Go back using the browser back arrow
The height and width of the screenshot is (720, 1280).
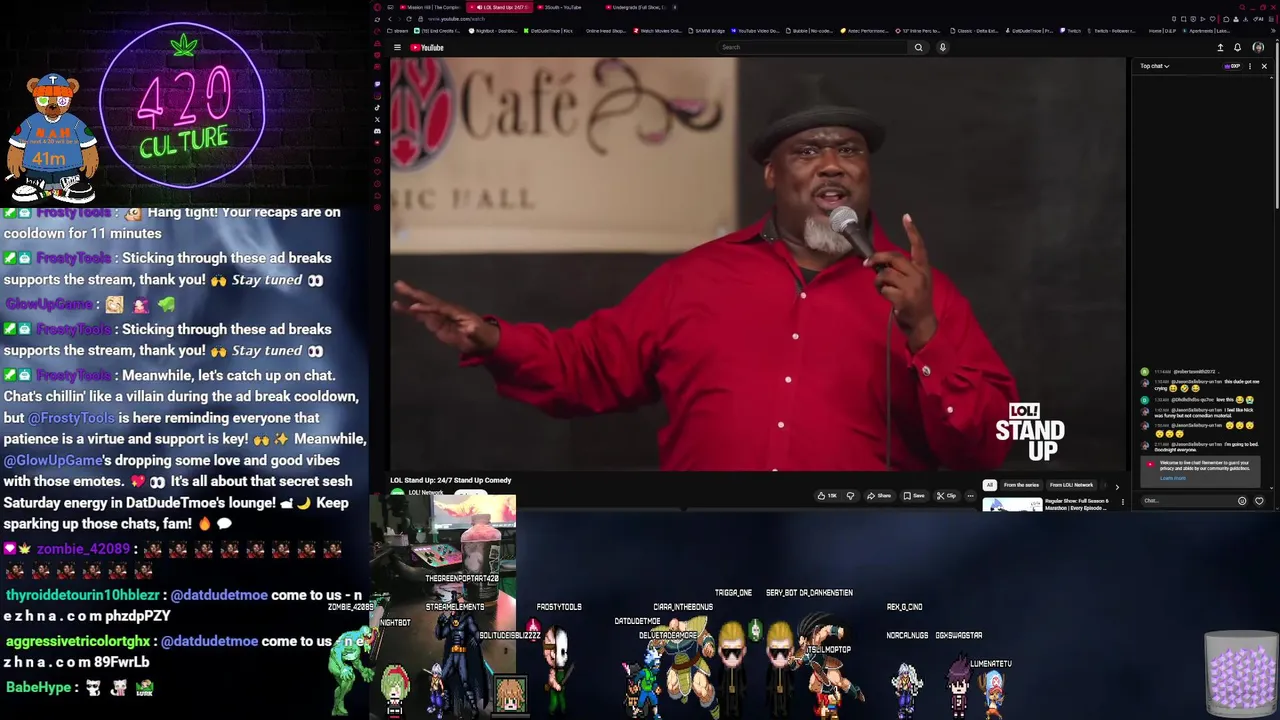391,19
